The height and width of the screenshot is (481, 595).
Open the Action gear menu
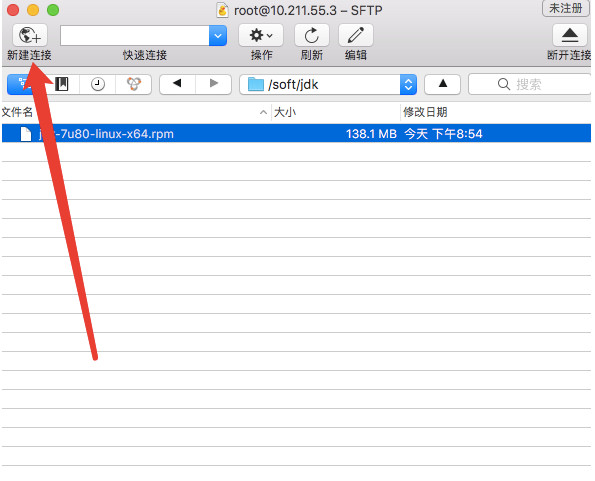pyautogui.click(x=261, y=35)
